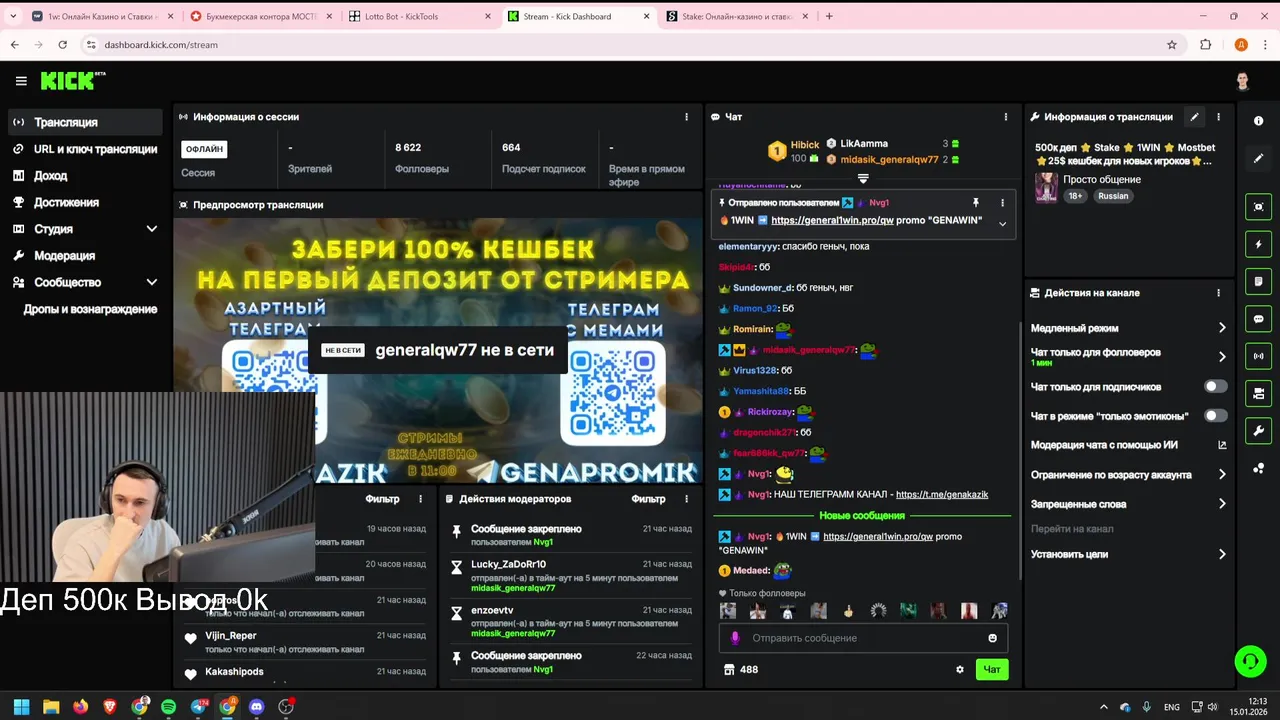Open the Kick logo home page

pyautogui.click(x=73, y=81)
